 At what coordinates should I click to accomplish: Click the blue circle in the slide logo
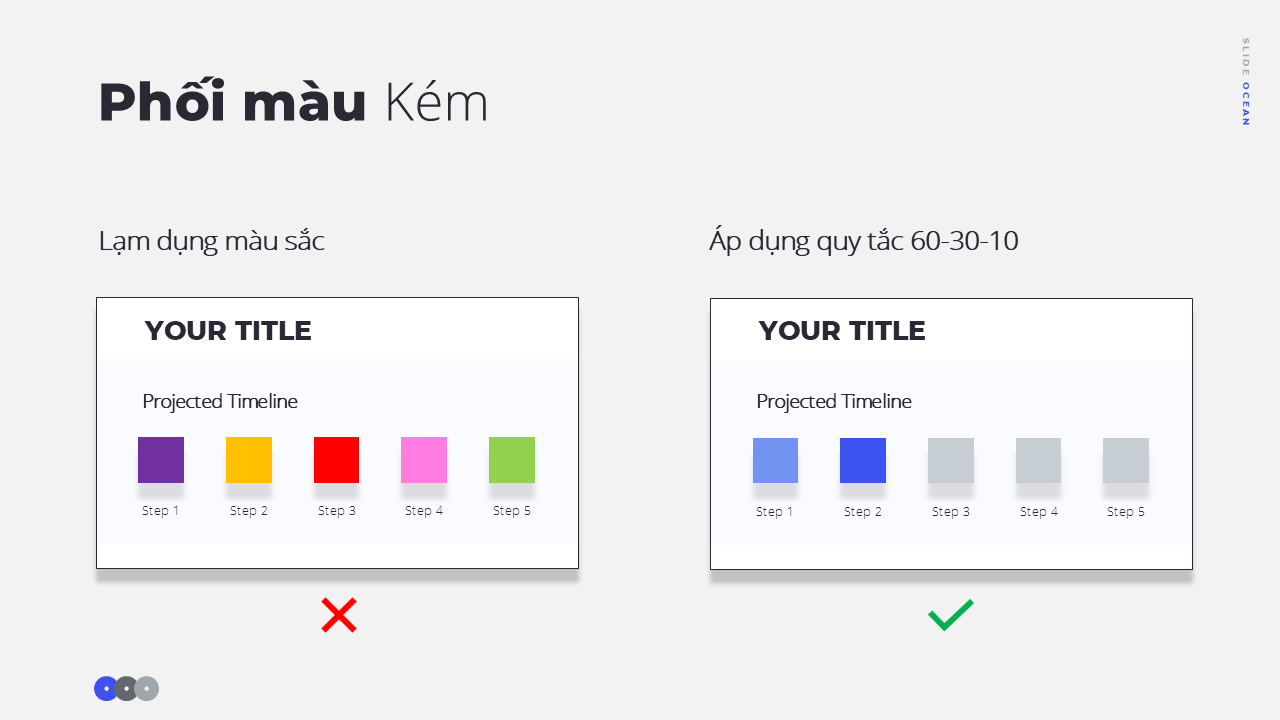106,688
